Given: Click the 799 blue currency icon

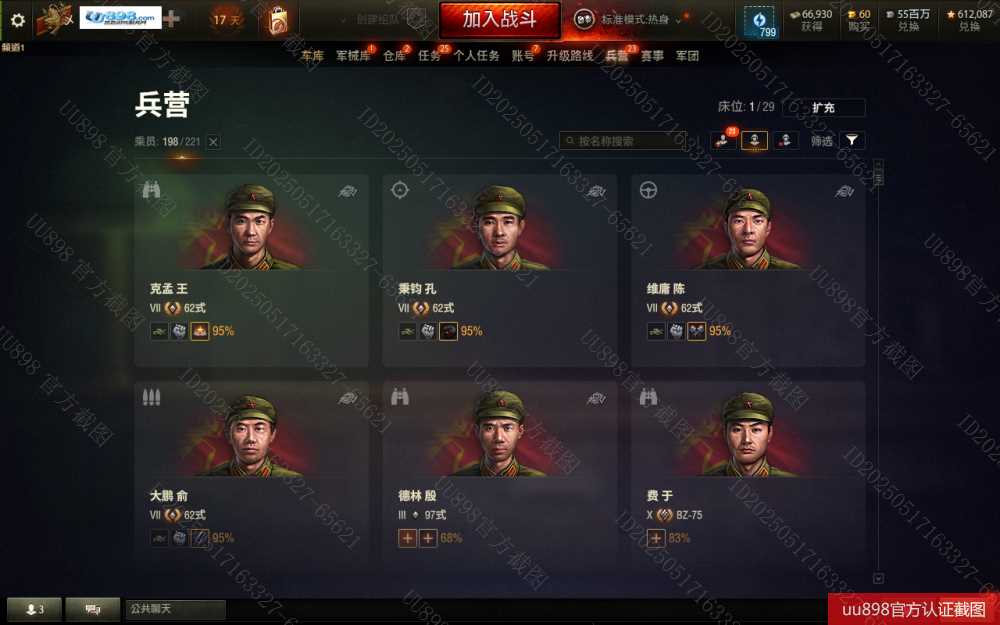Looking at the screenshot, I should 760,21.
